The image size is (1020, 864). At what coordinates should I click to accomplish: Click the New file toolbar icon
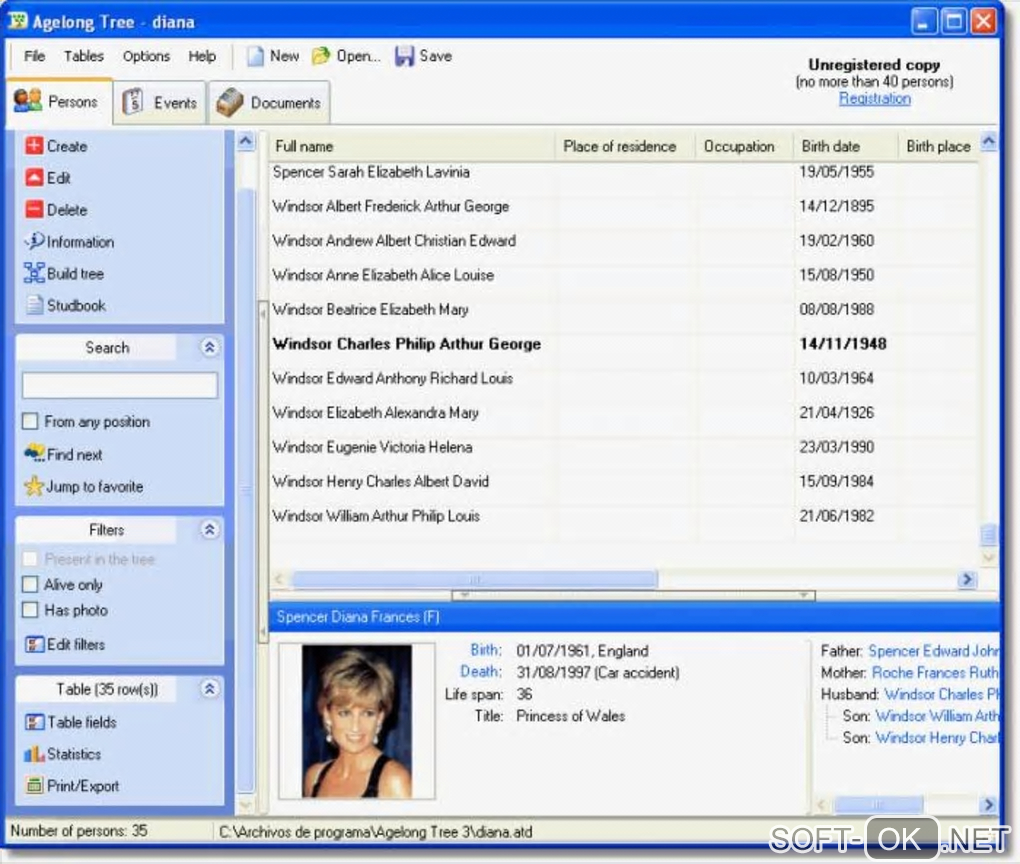256,56
